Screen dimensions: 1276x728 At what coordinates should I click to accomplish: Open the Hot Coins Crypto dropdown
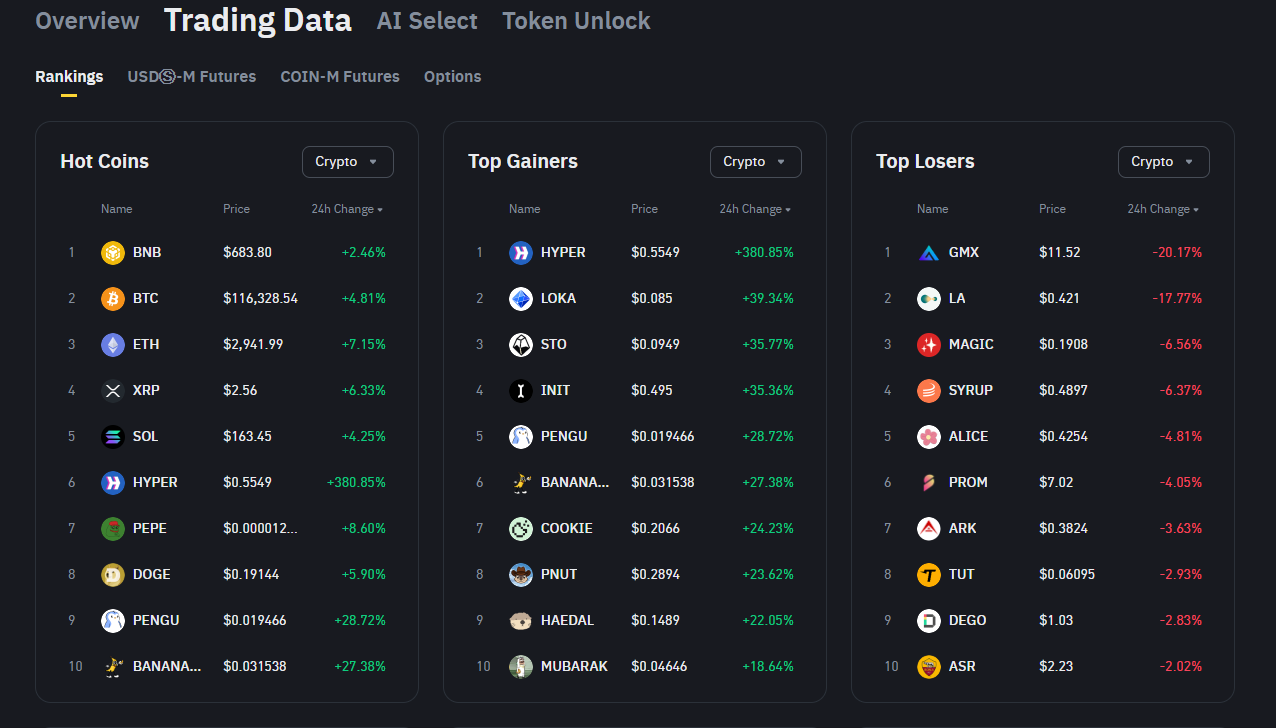[x=347, y=162]
